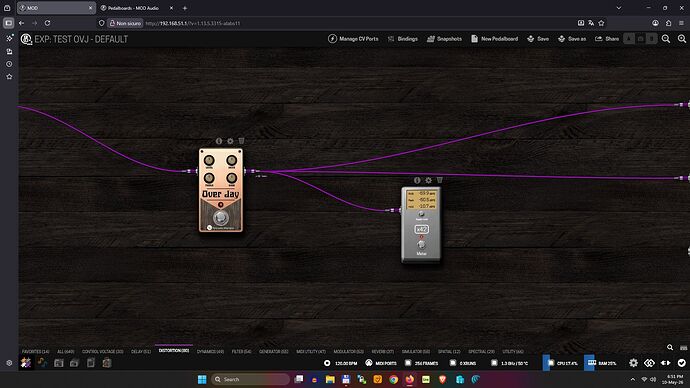Expand the browser tab list chevron

click(619, 8)
